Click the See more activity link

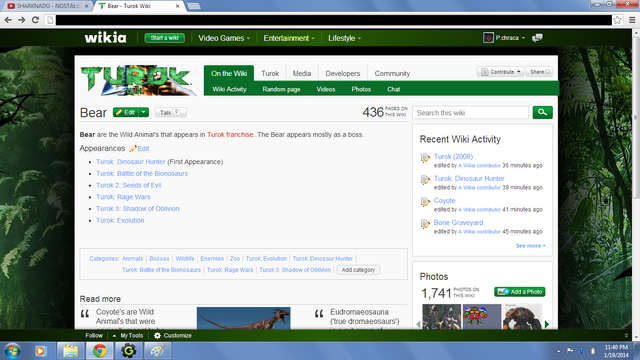530,246
